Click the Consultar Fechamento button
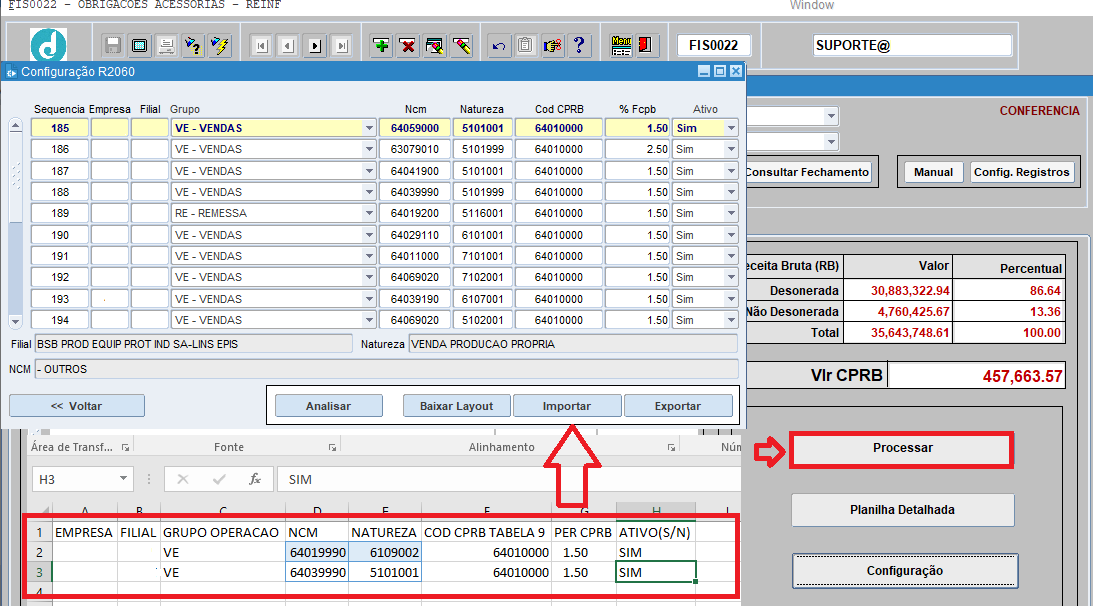1093x606 pixels. tap(808, 172)
